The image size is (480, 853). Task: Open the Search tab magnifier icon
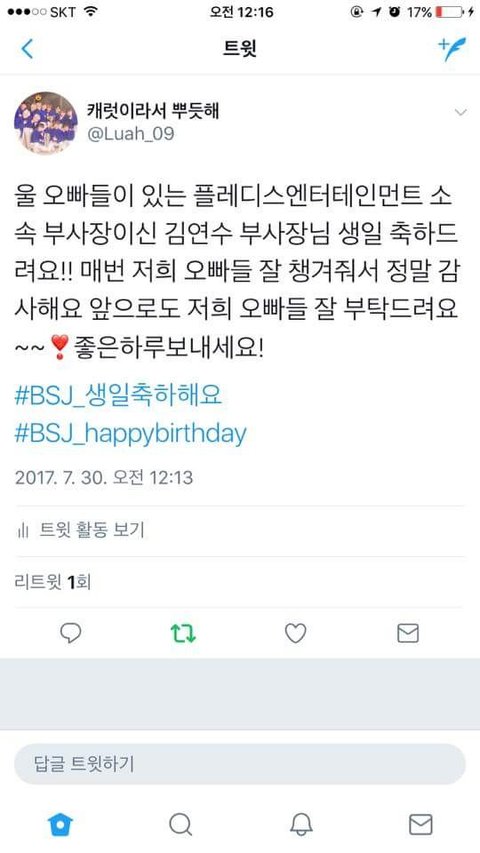pos(180,825)
